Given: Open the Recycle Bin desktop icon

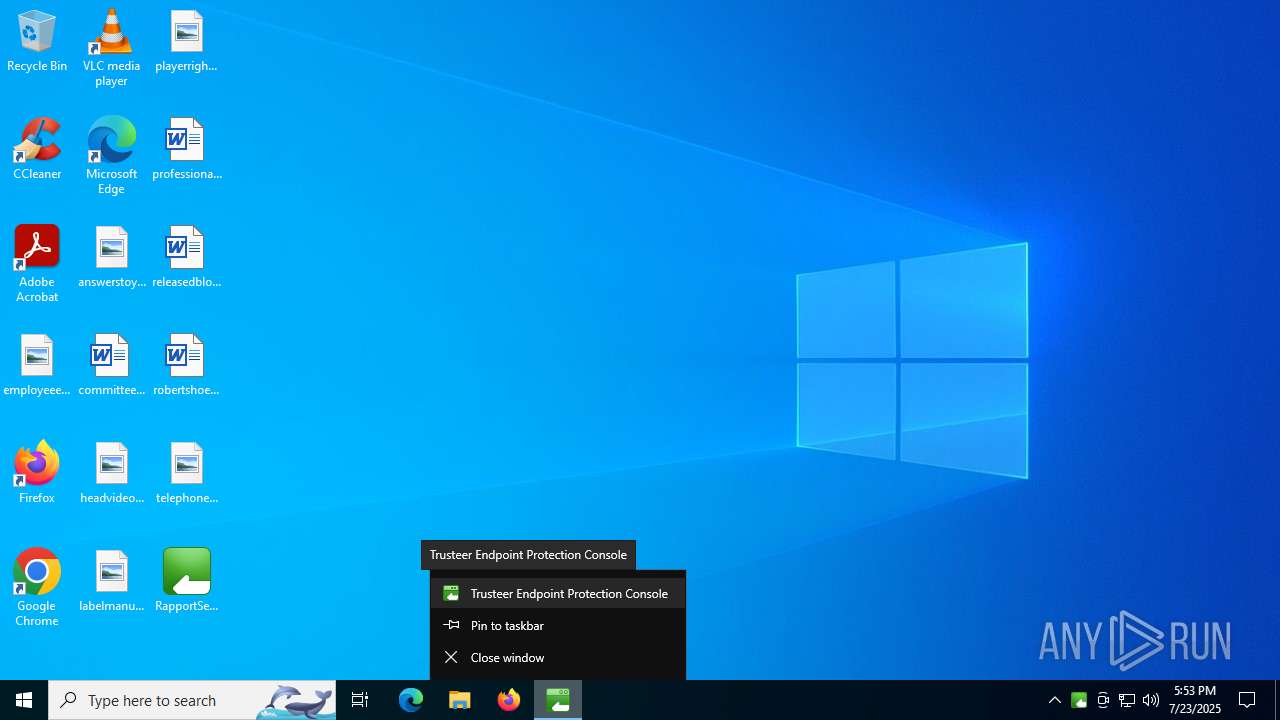Looking at the screenshot, I should (37, 42).
